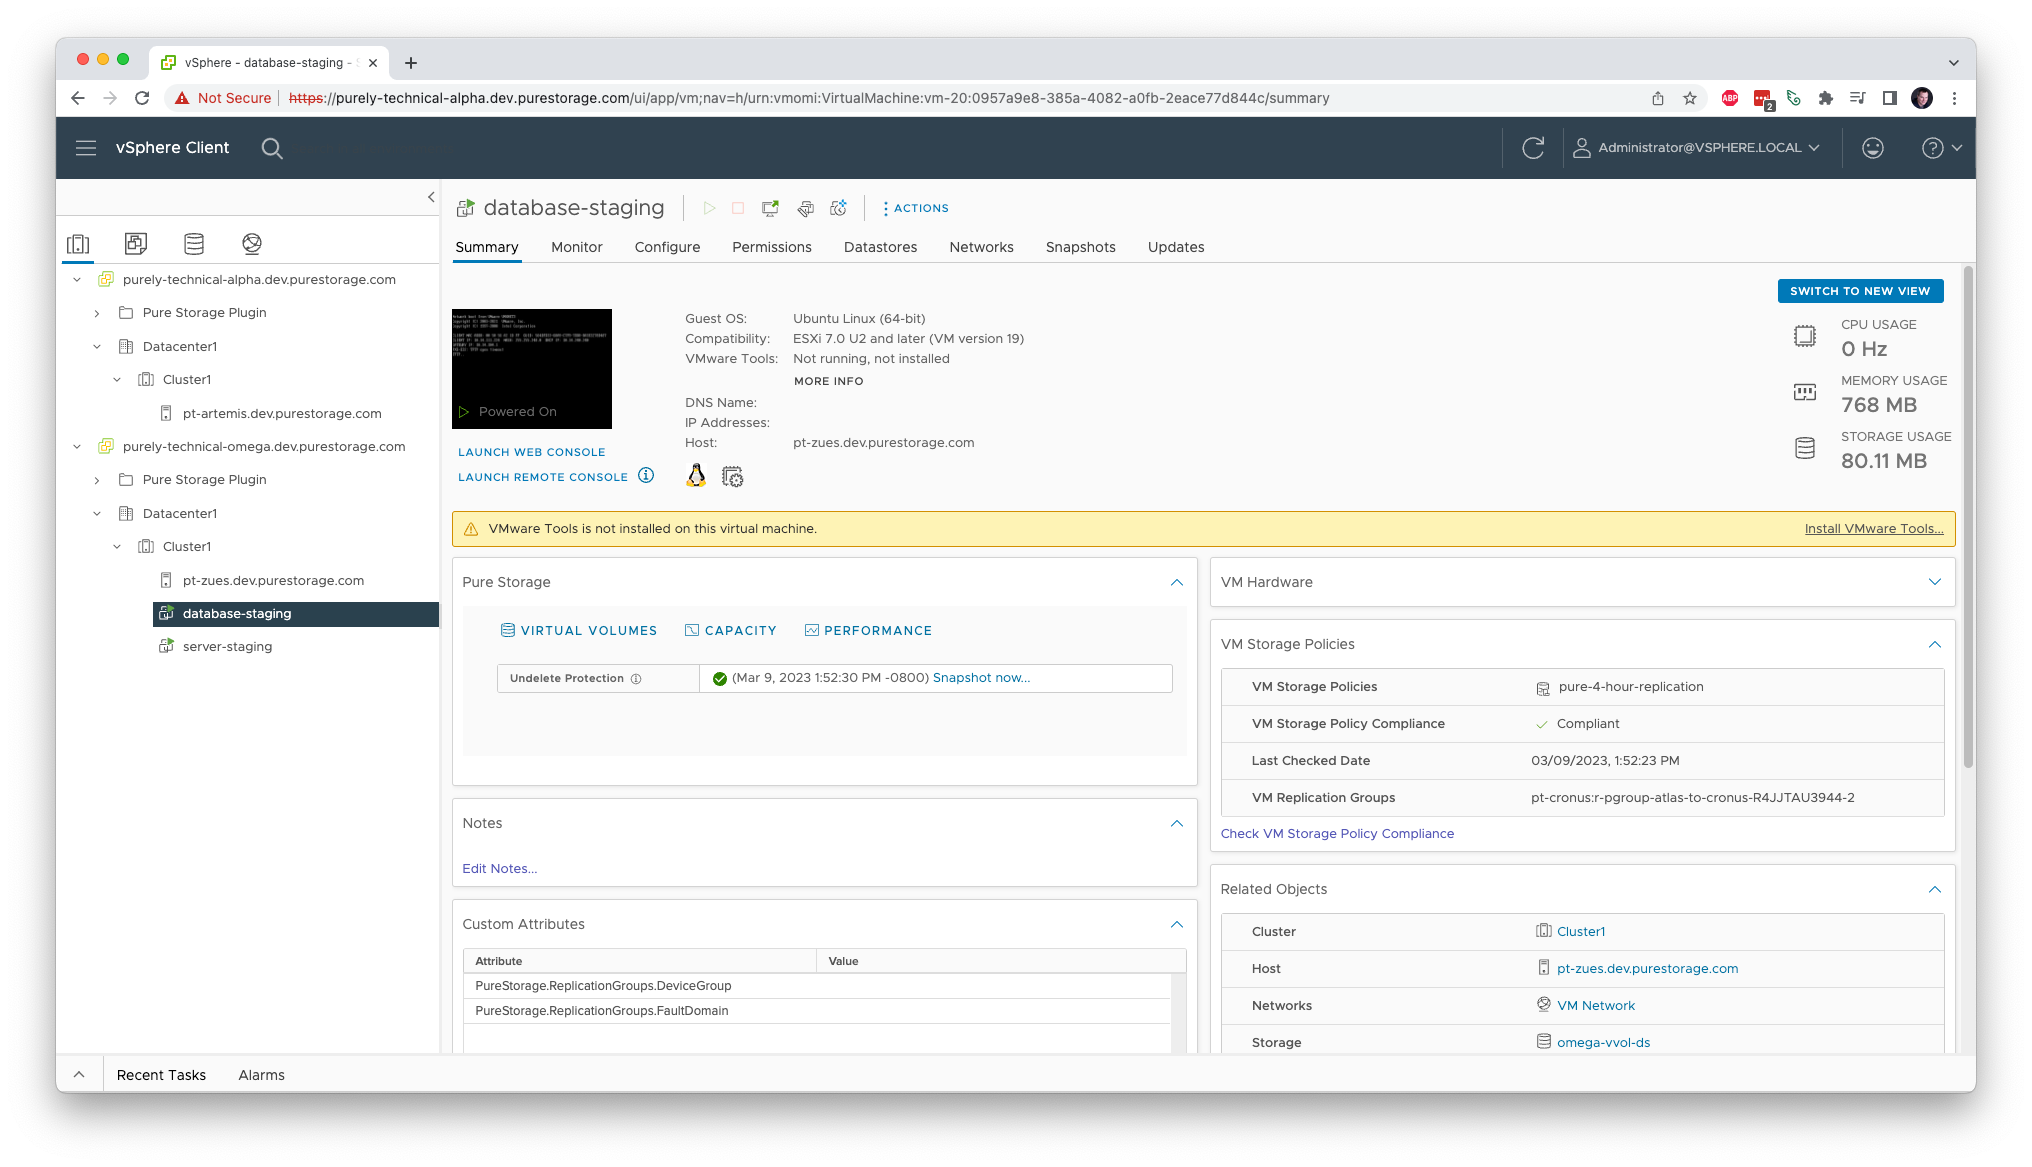Click the main page vertical scrollbar
The height and width of the screenshot is (1167, 2032).
[1968, 517]
